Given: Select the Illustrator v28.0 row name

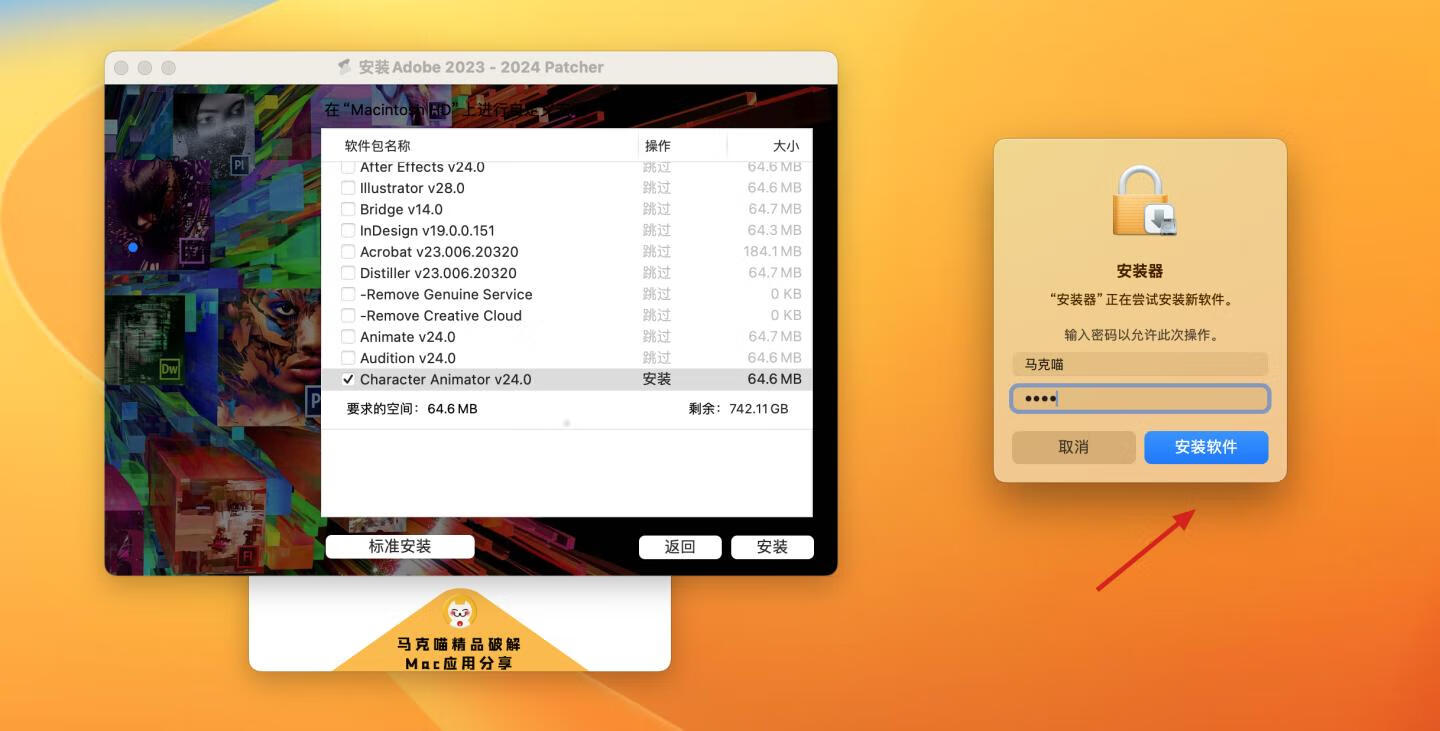Looking at the screenshot, I should (x=412, y=188).
